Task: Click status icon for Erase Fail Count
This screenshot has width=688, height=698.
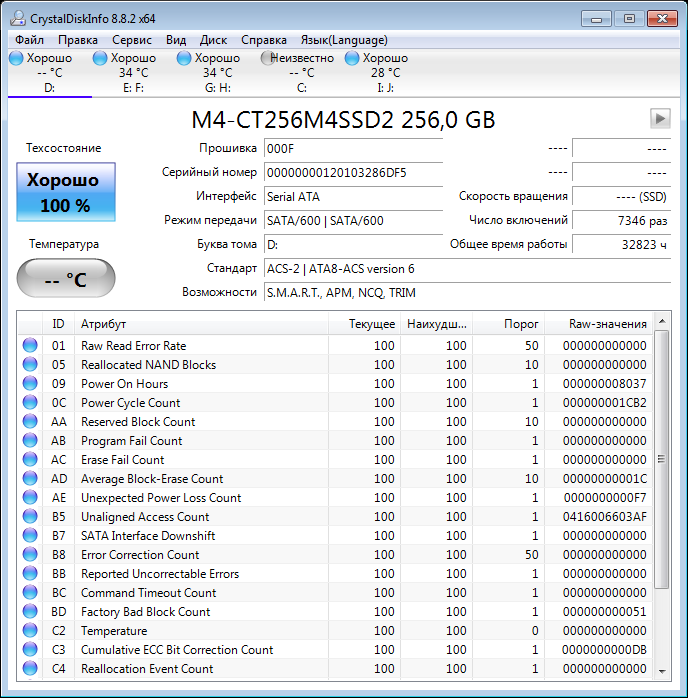Action: click(30, 459)
